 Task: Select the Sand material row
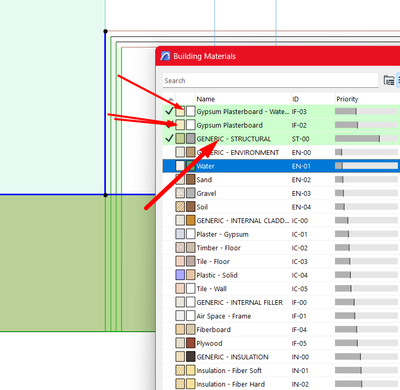(281, 180)
